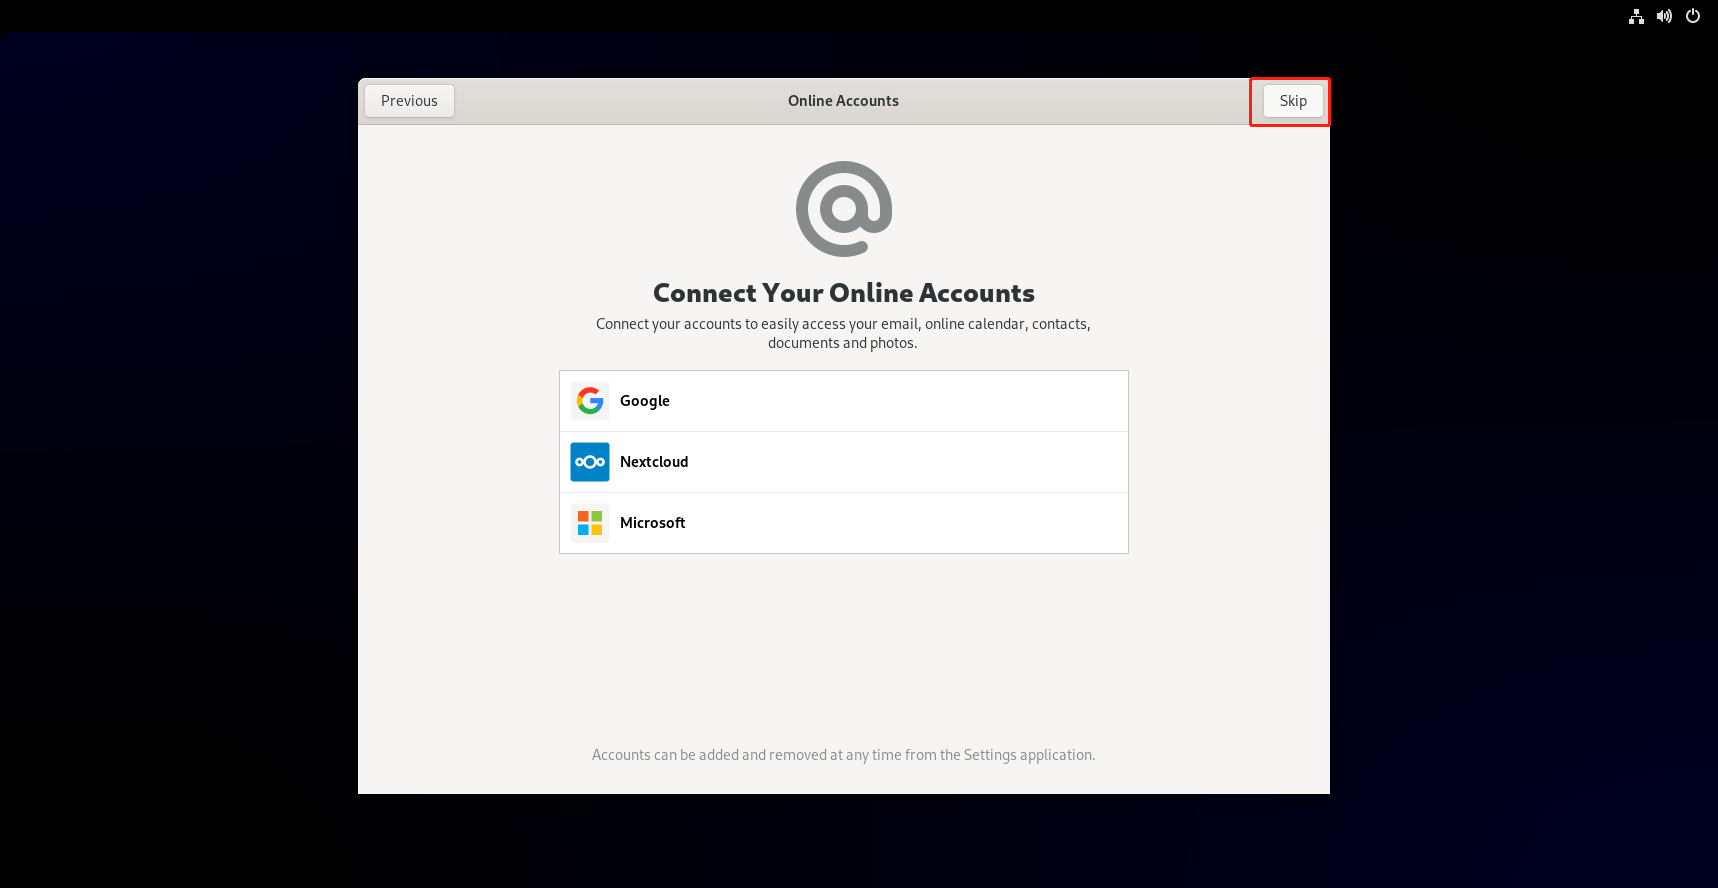Click the "Online Accounts" header title
This screenshot has width=1718, height=888.
(x=843, y=101)
